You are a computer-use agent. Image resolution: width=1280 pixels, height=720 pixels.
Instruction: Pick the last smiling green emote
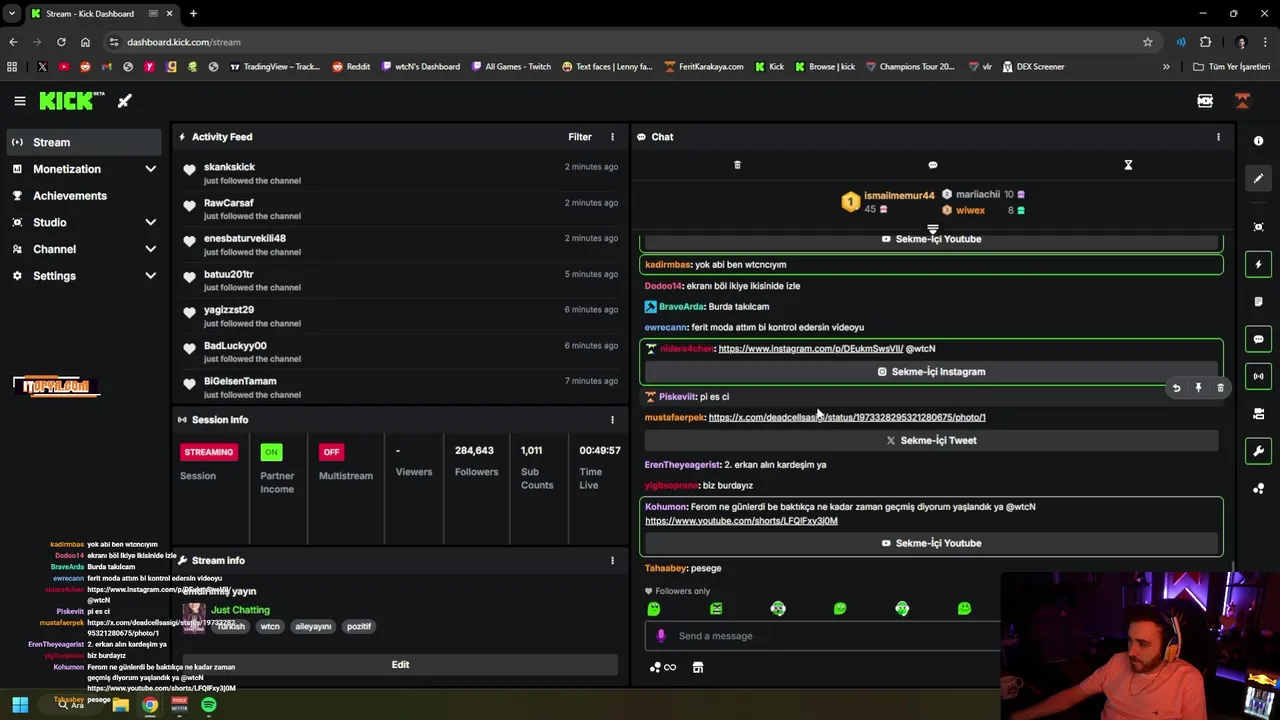click(x=964, y=608)
